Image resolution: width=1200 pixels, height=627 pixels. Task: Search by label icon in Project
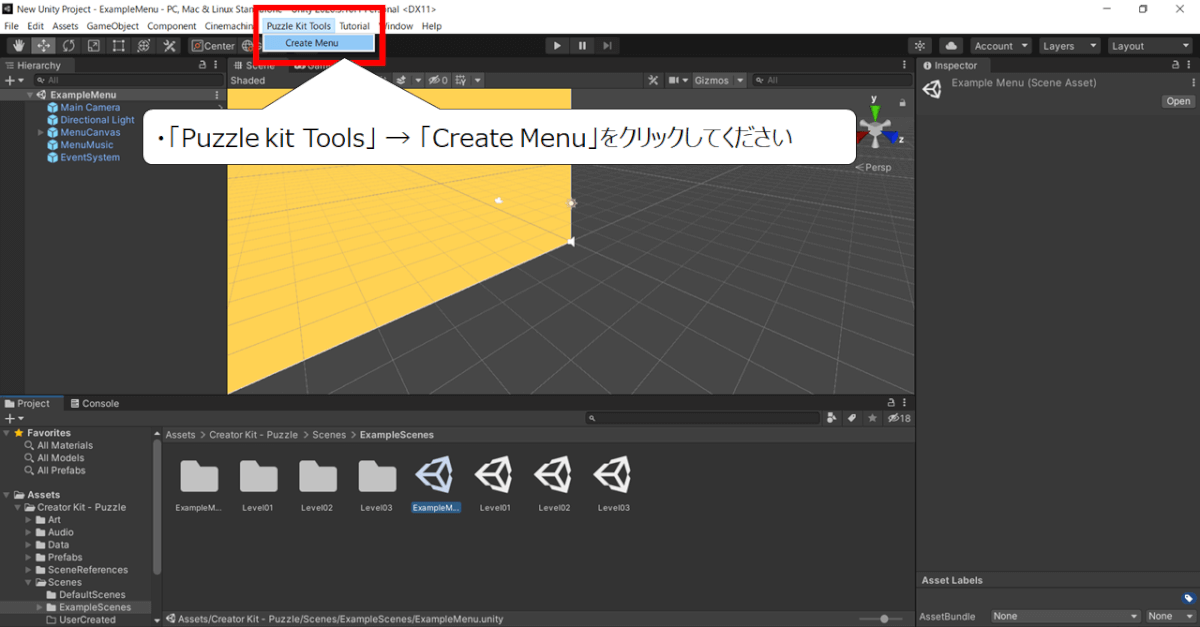point(852,418)
